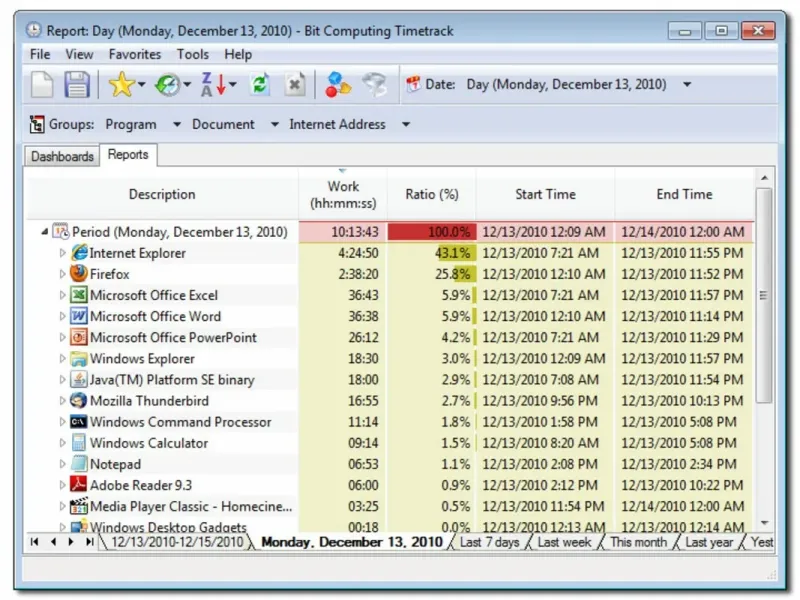Switch to the Last week tab
Screen dimensions: 800x600
pos(564,542)
